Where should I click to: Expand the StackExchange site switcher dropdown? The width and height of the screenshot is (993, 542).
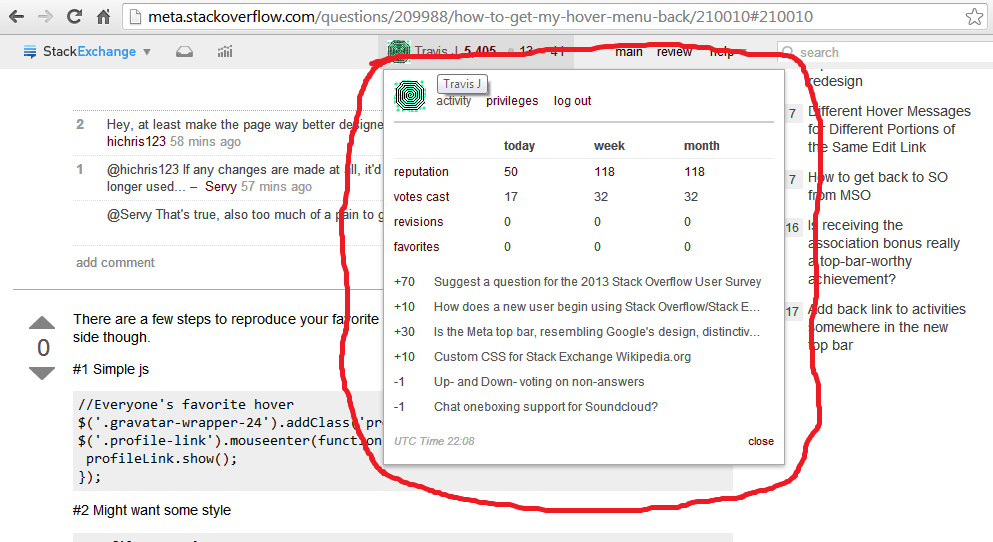point(147,52)
